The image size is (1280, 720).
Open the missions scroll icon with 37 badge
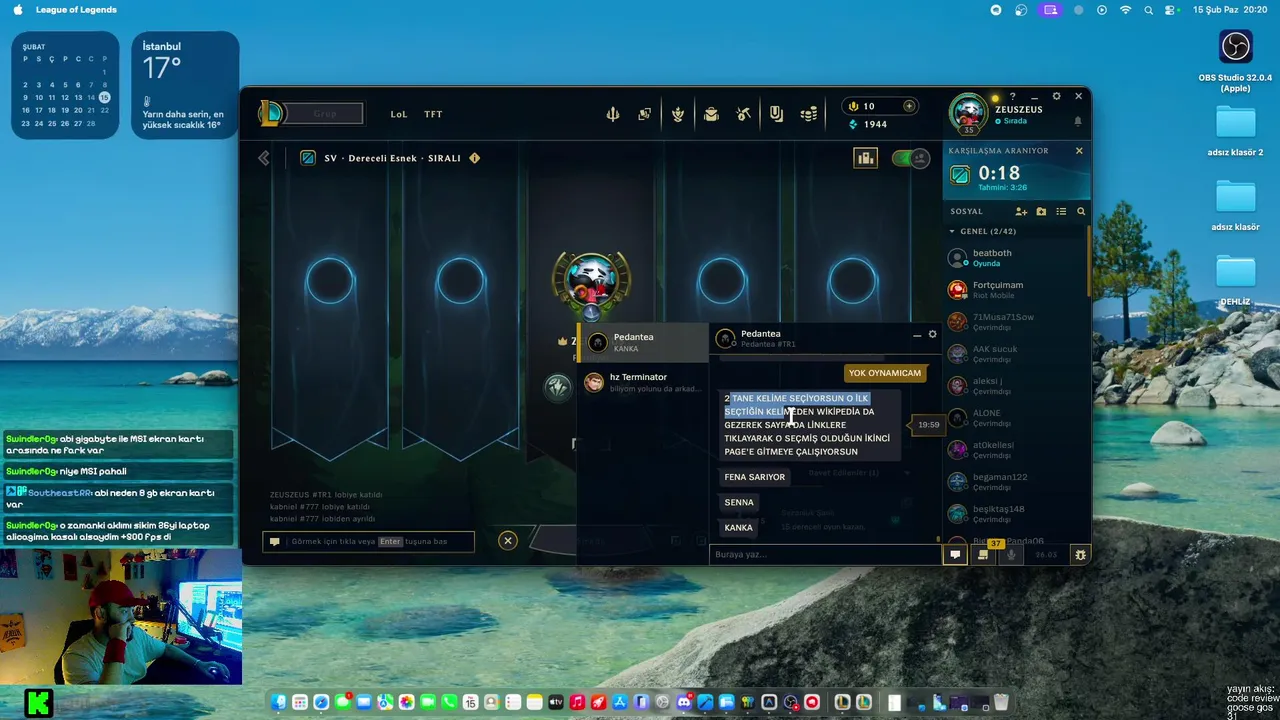983,554
